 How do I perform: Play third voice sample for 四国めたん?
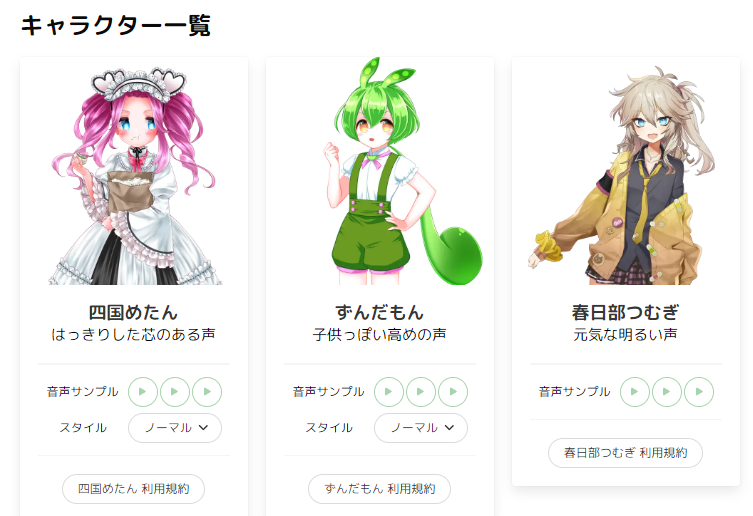[x=207, y=392]
